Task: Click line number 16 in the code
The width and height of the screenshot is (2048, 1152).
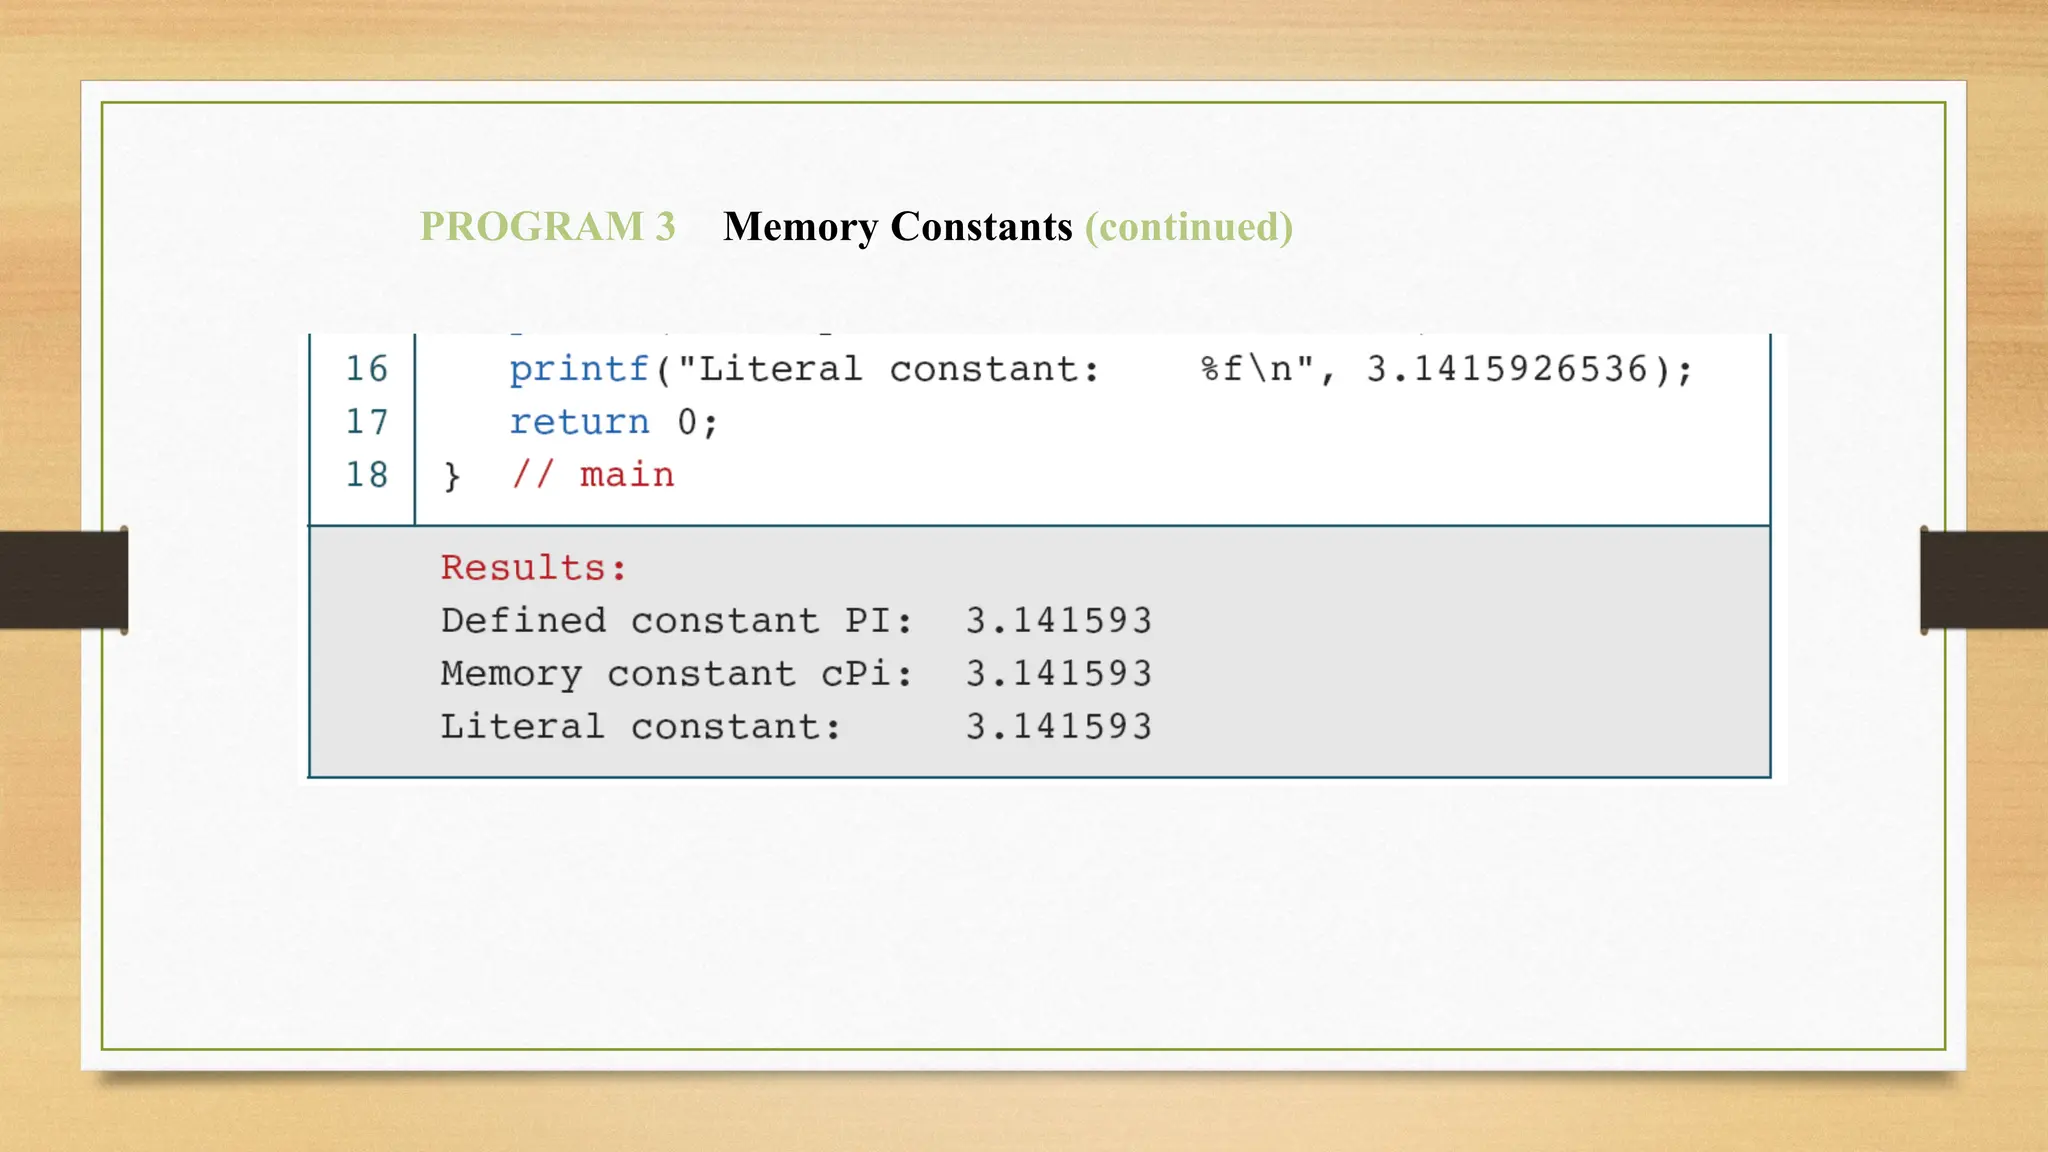Action: 366,369
